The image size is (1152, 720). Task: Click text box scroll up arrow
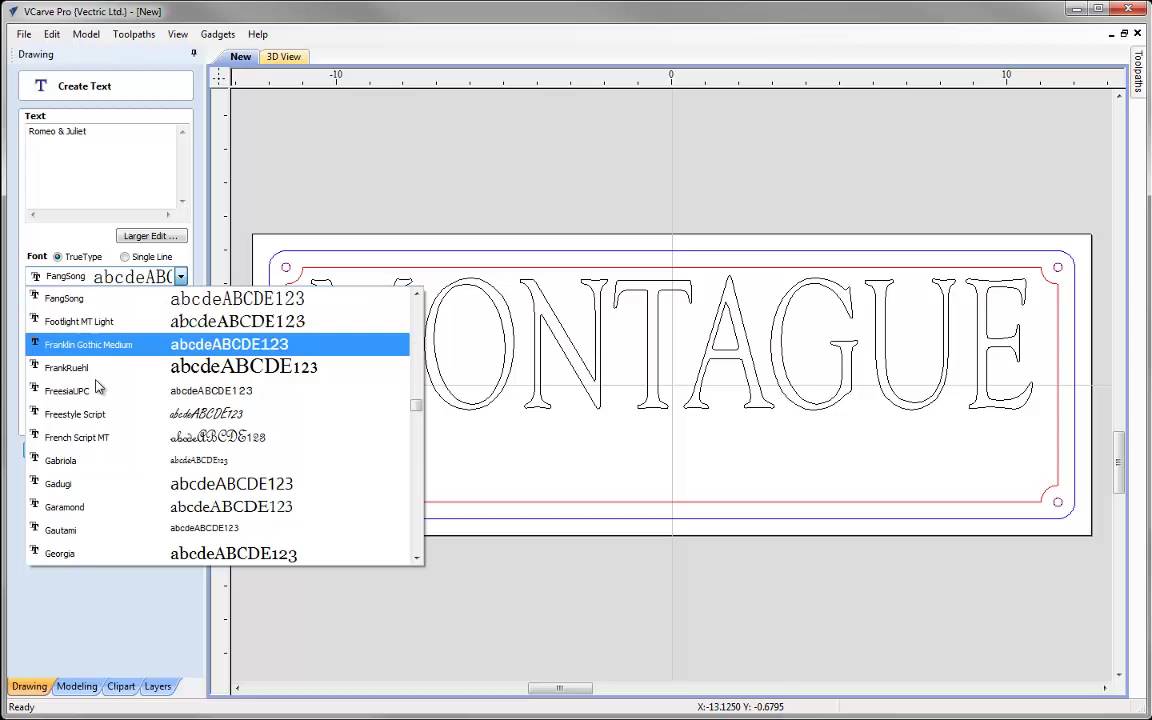point(183,132)
